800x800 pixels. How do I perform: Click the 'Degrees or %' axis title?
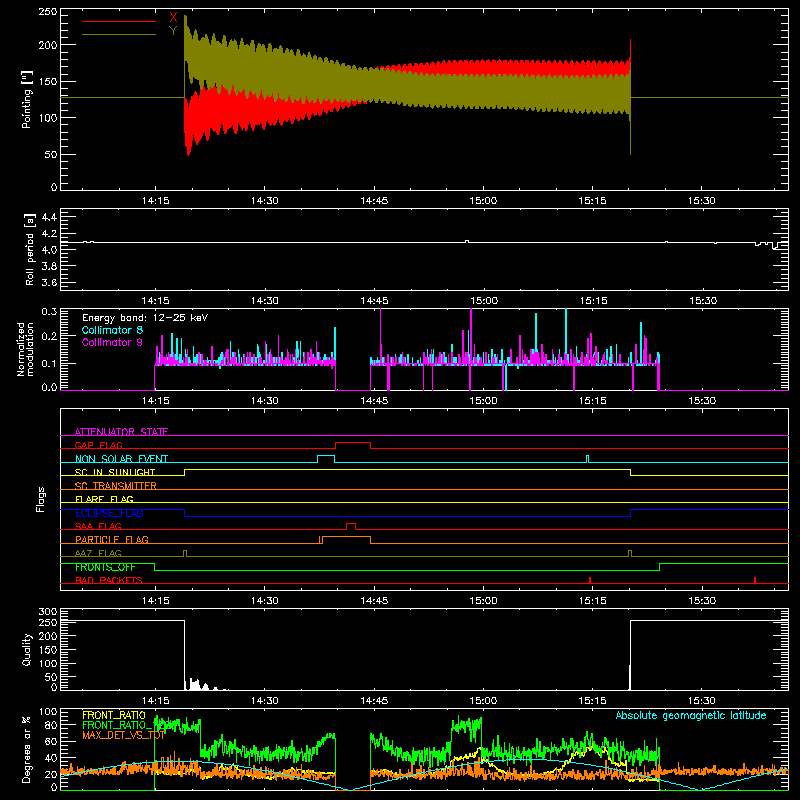[27, 749]
